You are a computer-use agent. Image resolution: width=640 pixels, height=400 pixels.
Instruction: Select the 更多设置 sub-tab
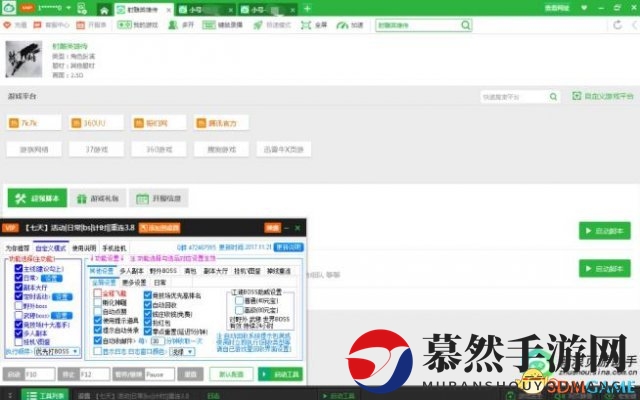point(134,282)
